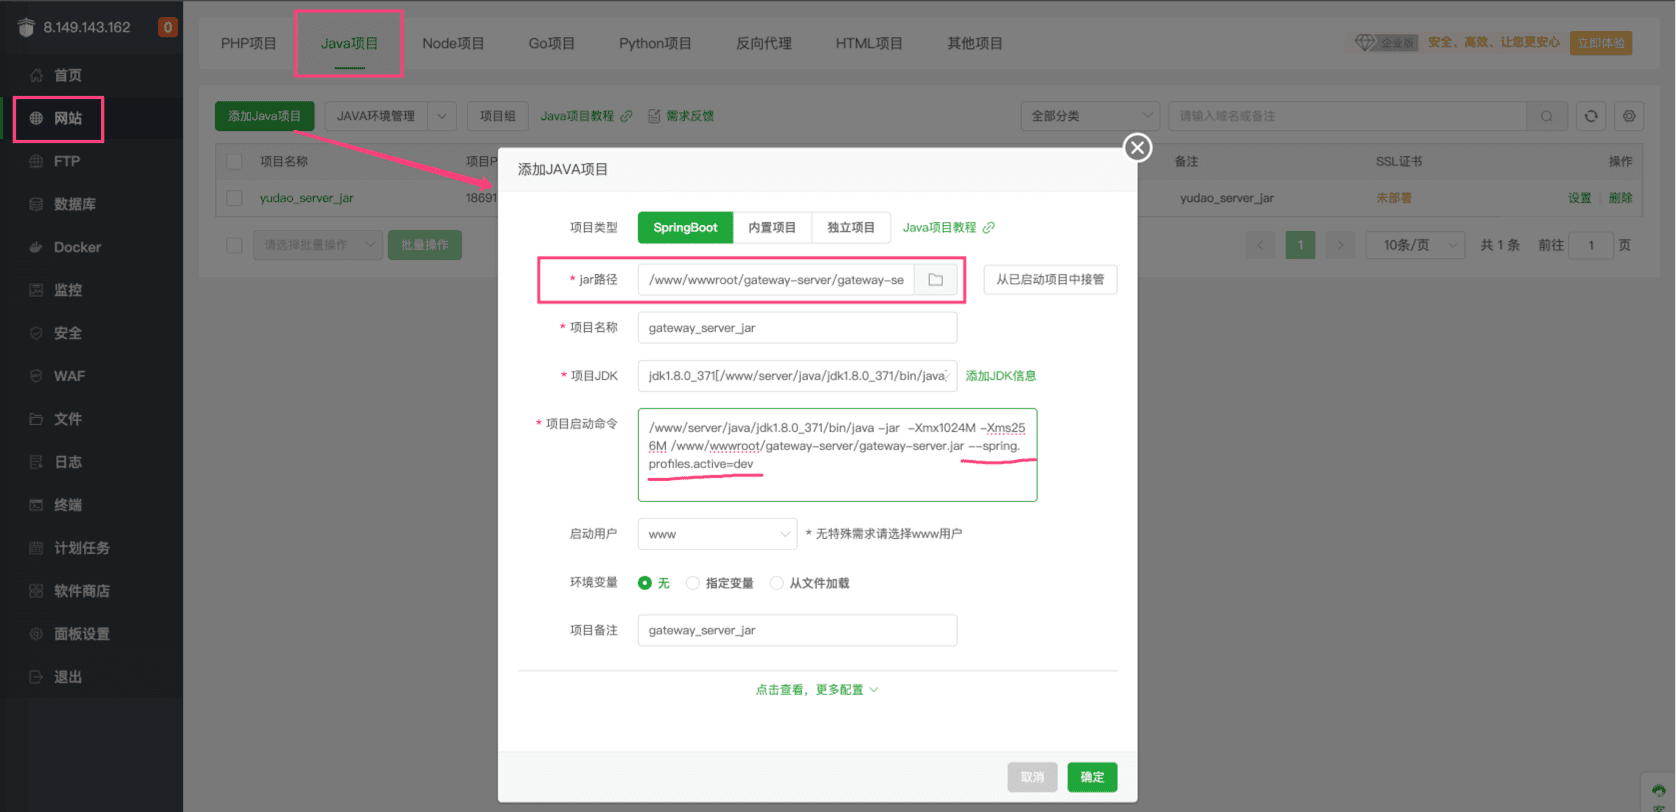Open 数据库 database management

click(x=74, y=204)
